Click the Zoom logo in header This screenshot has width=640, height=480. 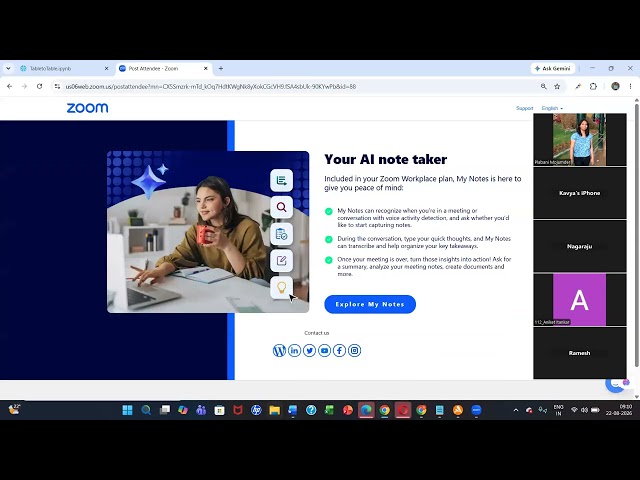pyautogui.click(x=87, y=108)
